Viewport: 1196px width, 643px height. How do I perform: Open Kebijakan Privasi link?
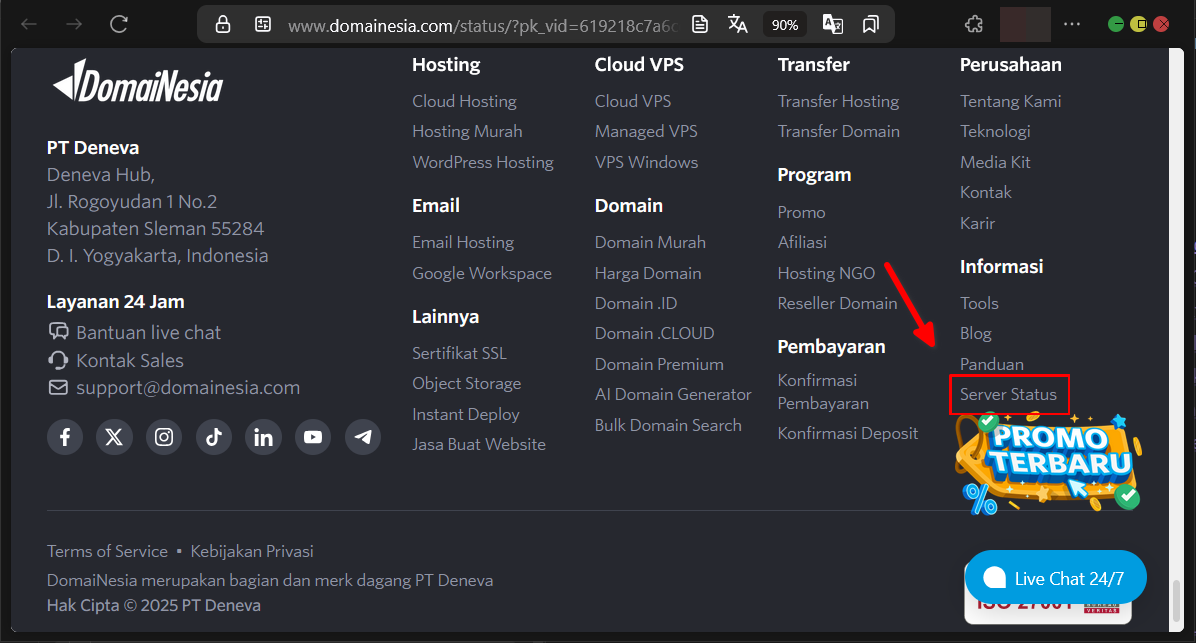pyautogui.click(x=252, y=551)
